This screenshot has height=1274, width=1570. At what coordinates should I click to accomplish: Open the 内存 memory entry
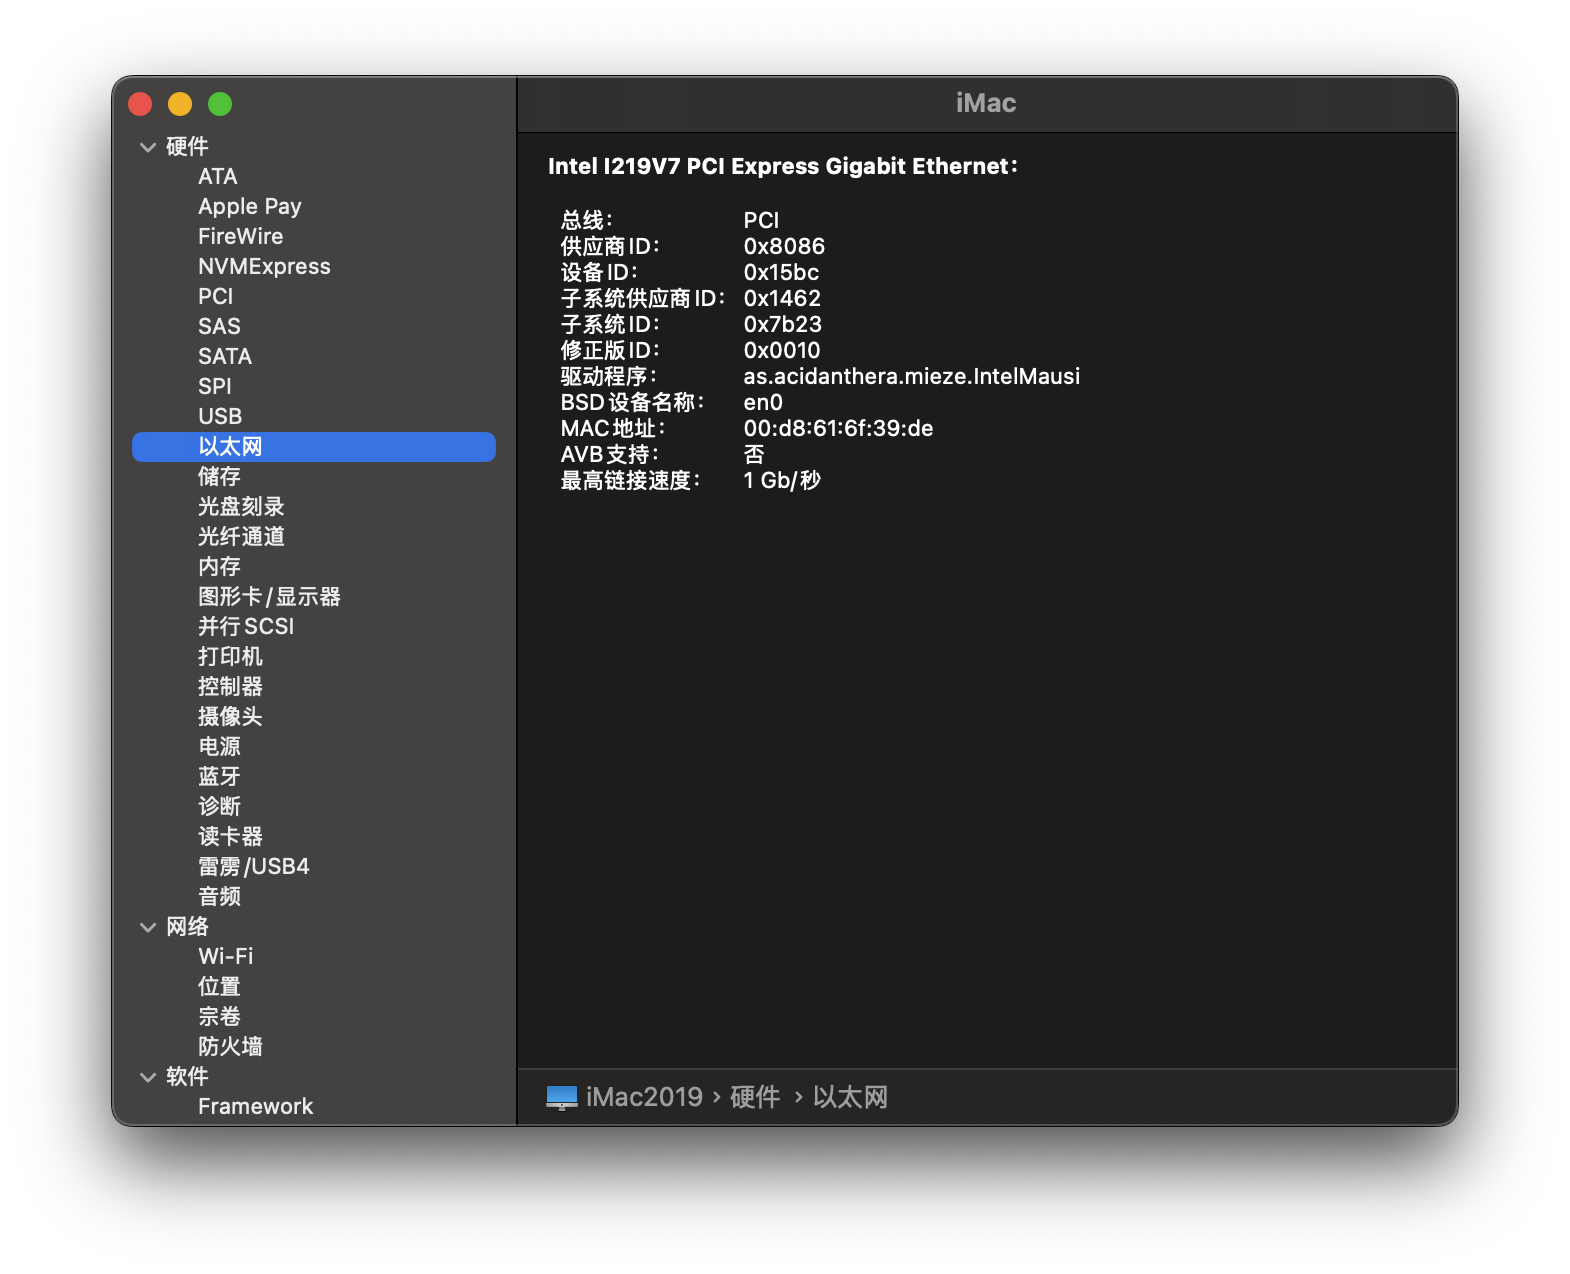(x=314, y=567)
